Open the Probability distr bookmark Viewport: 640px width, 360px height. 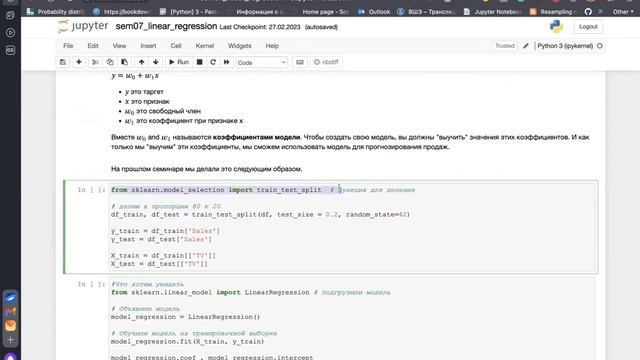pos(55,12)
